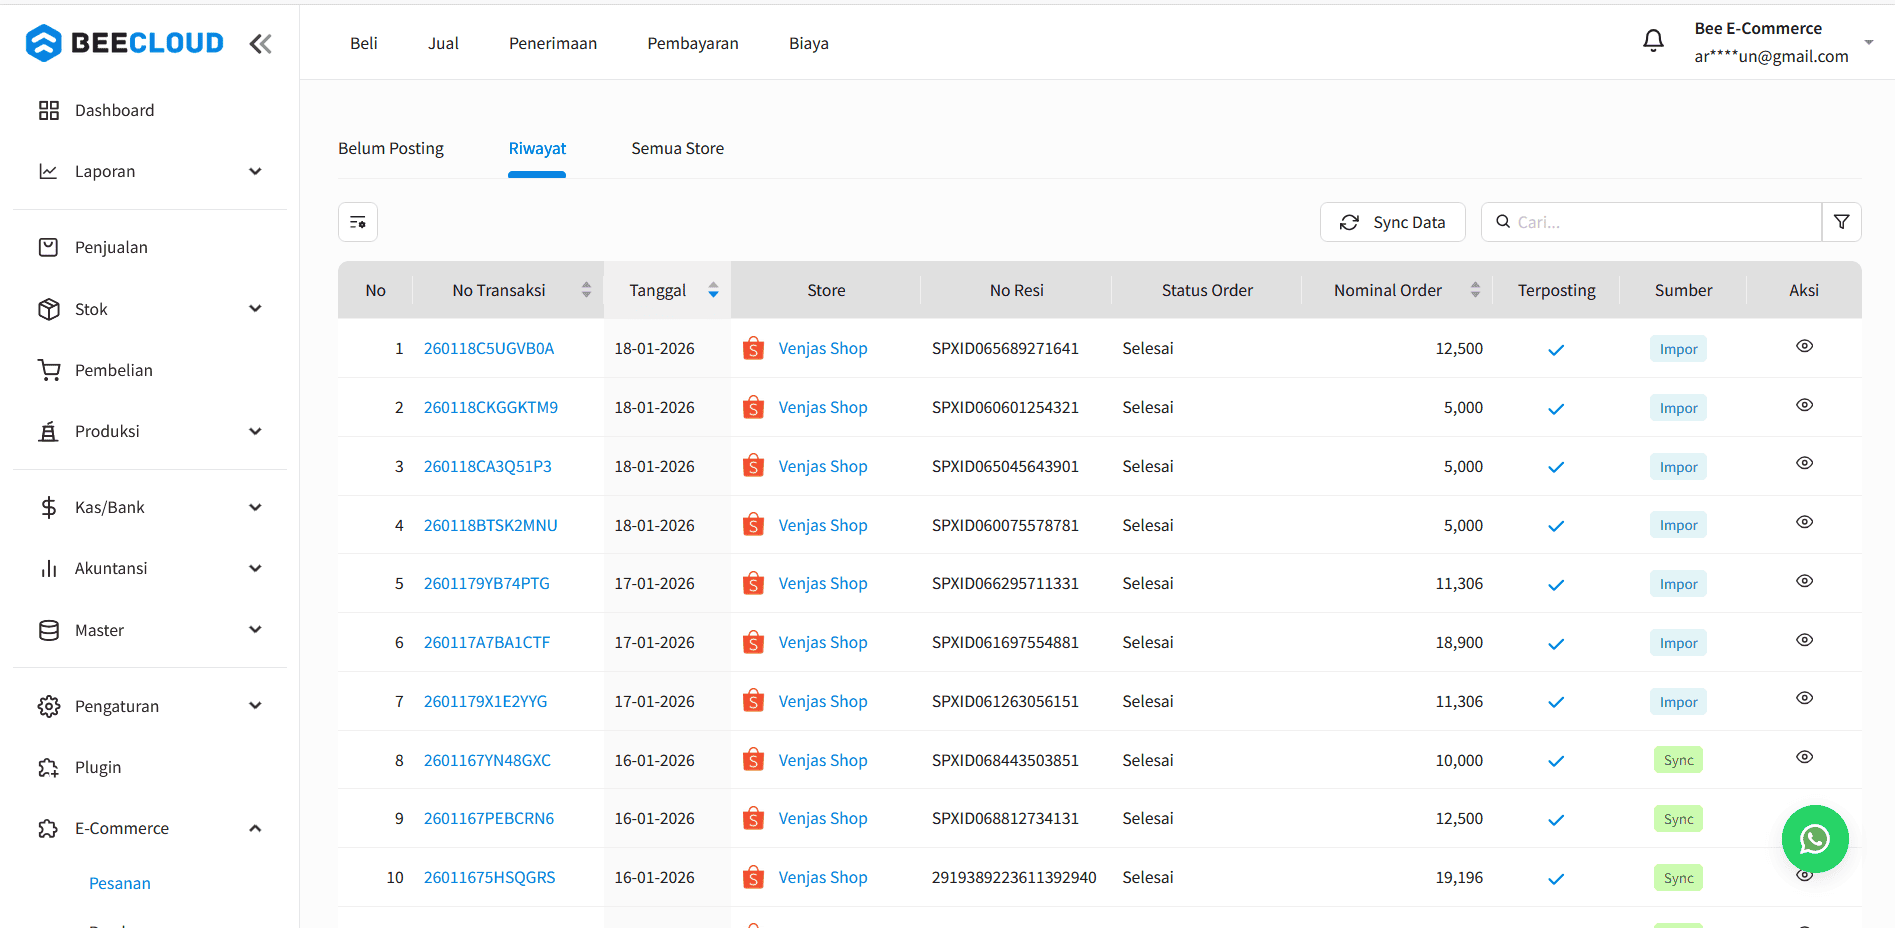
Task: Click the eye icon on row 5
Action: click(x=1804, y=581)
